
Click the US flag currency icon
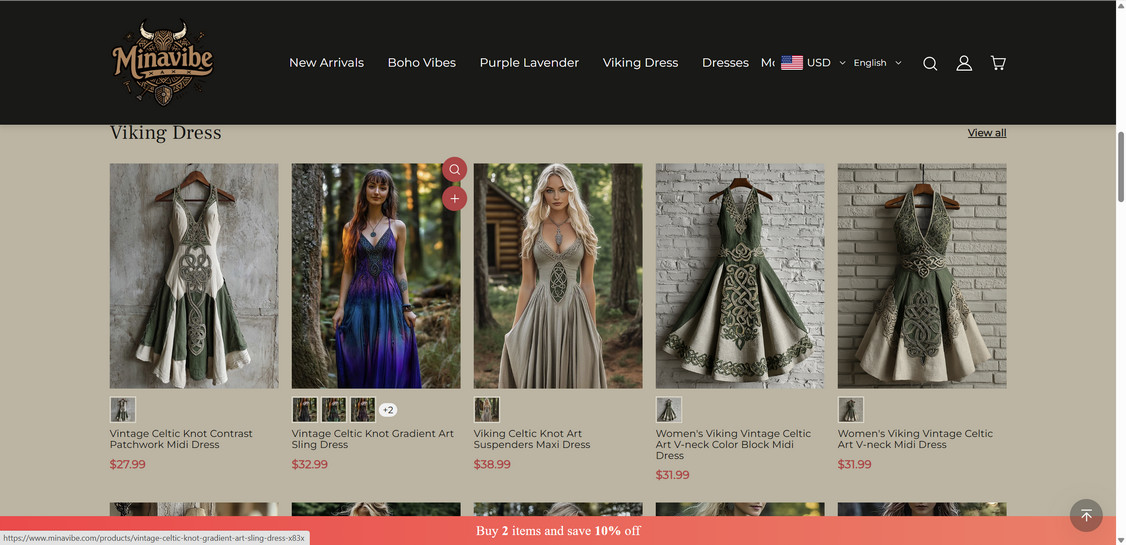click(x=792, y=62)
